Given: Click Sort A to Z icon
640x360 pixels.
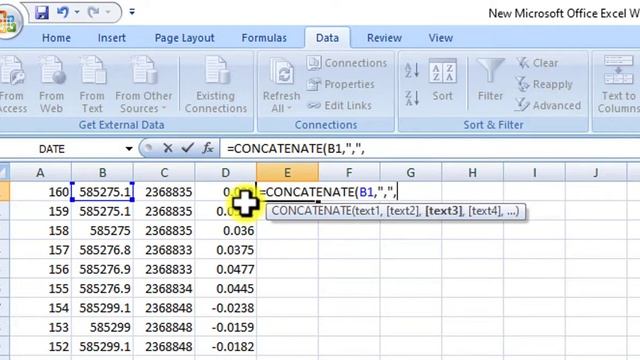Looking at the screenshot, I should [411, 70].
